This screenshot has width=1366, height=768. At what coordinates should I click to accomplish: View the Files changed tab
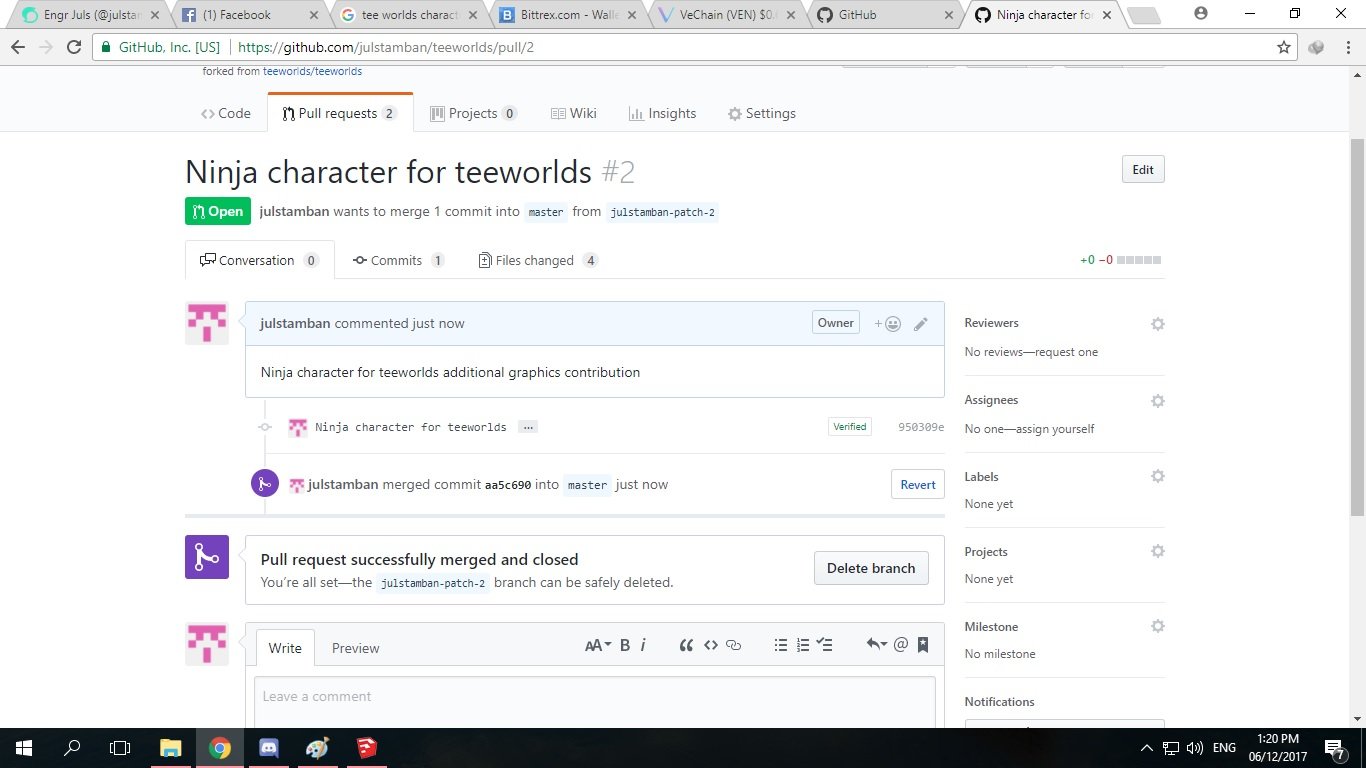point(538,260)
